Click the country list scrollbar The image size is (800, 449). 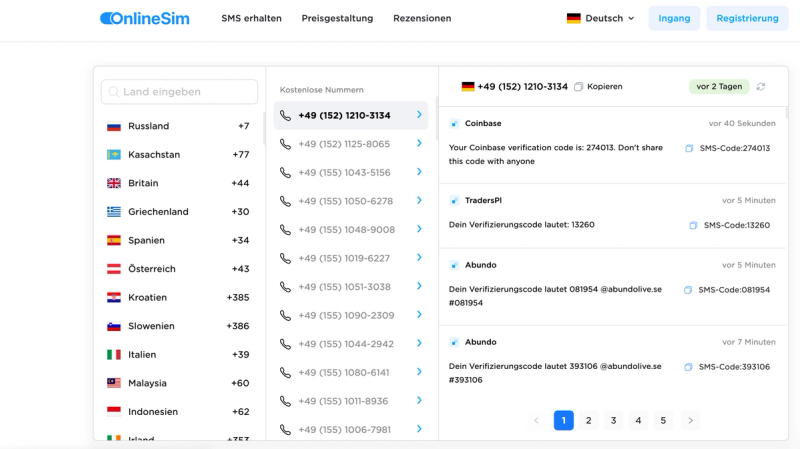click(x=264, y=128)
